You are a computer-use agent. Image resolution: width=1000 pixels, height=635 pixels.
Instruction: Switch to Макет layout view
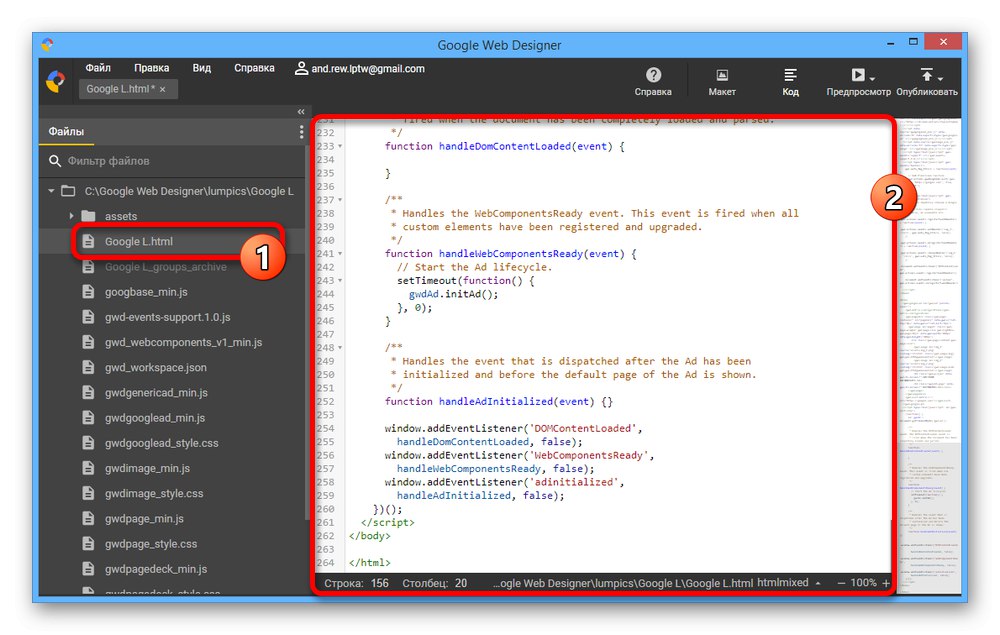722,82
